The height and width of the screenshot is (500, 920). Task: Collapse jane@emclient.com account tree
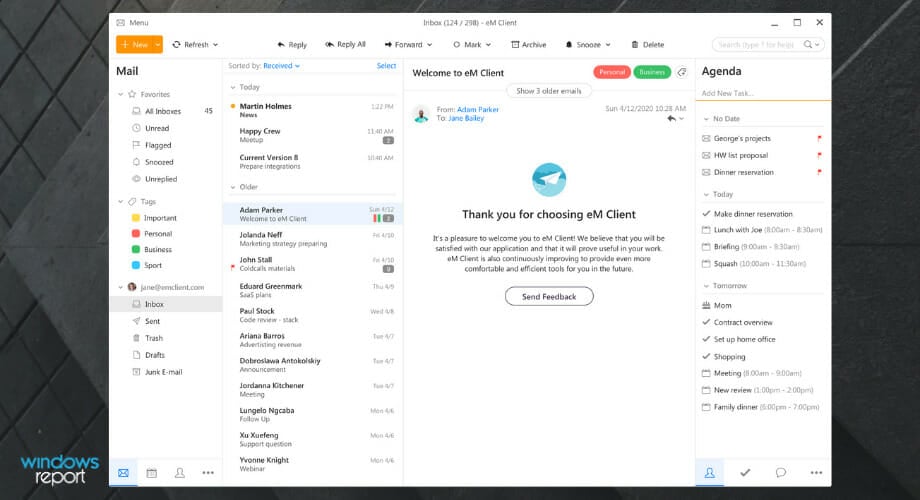(x=120, y=287)
